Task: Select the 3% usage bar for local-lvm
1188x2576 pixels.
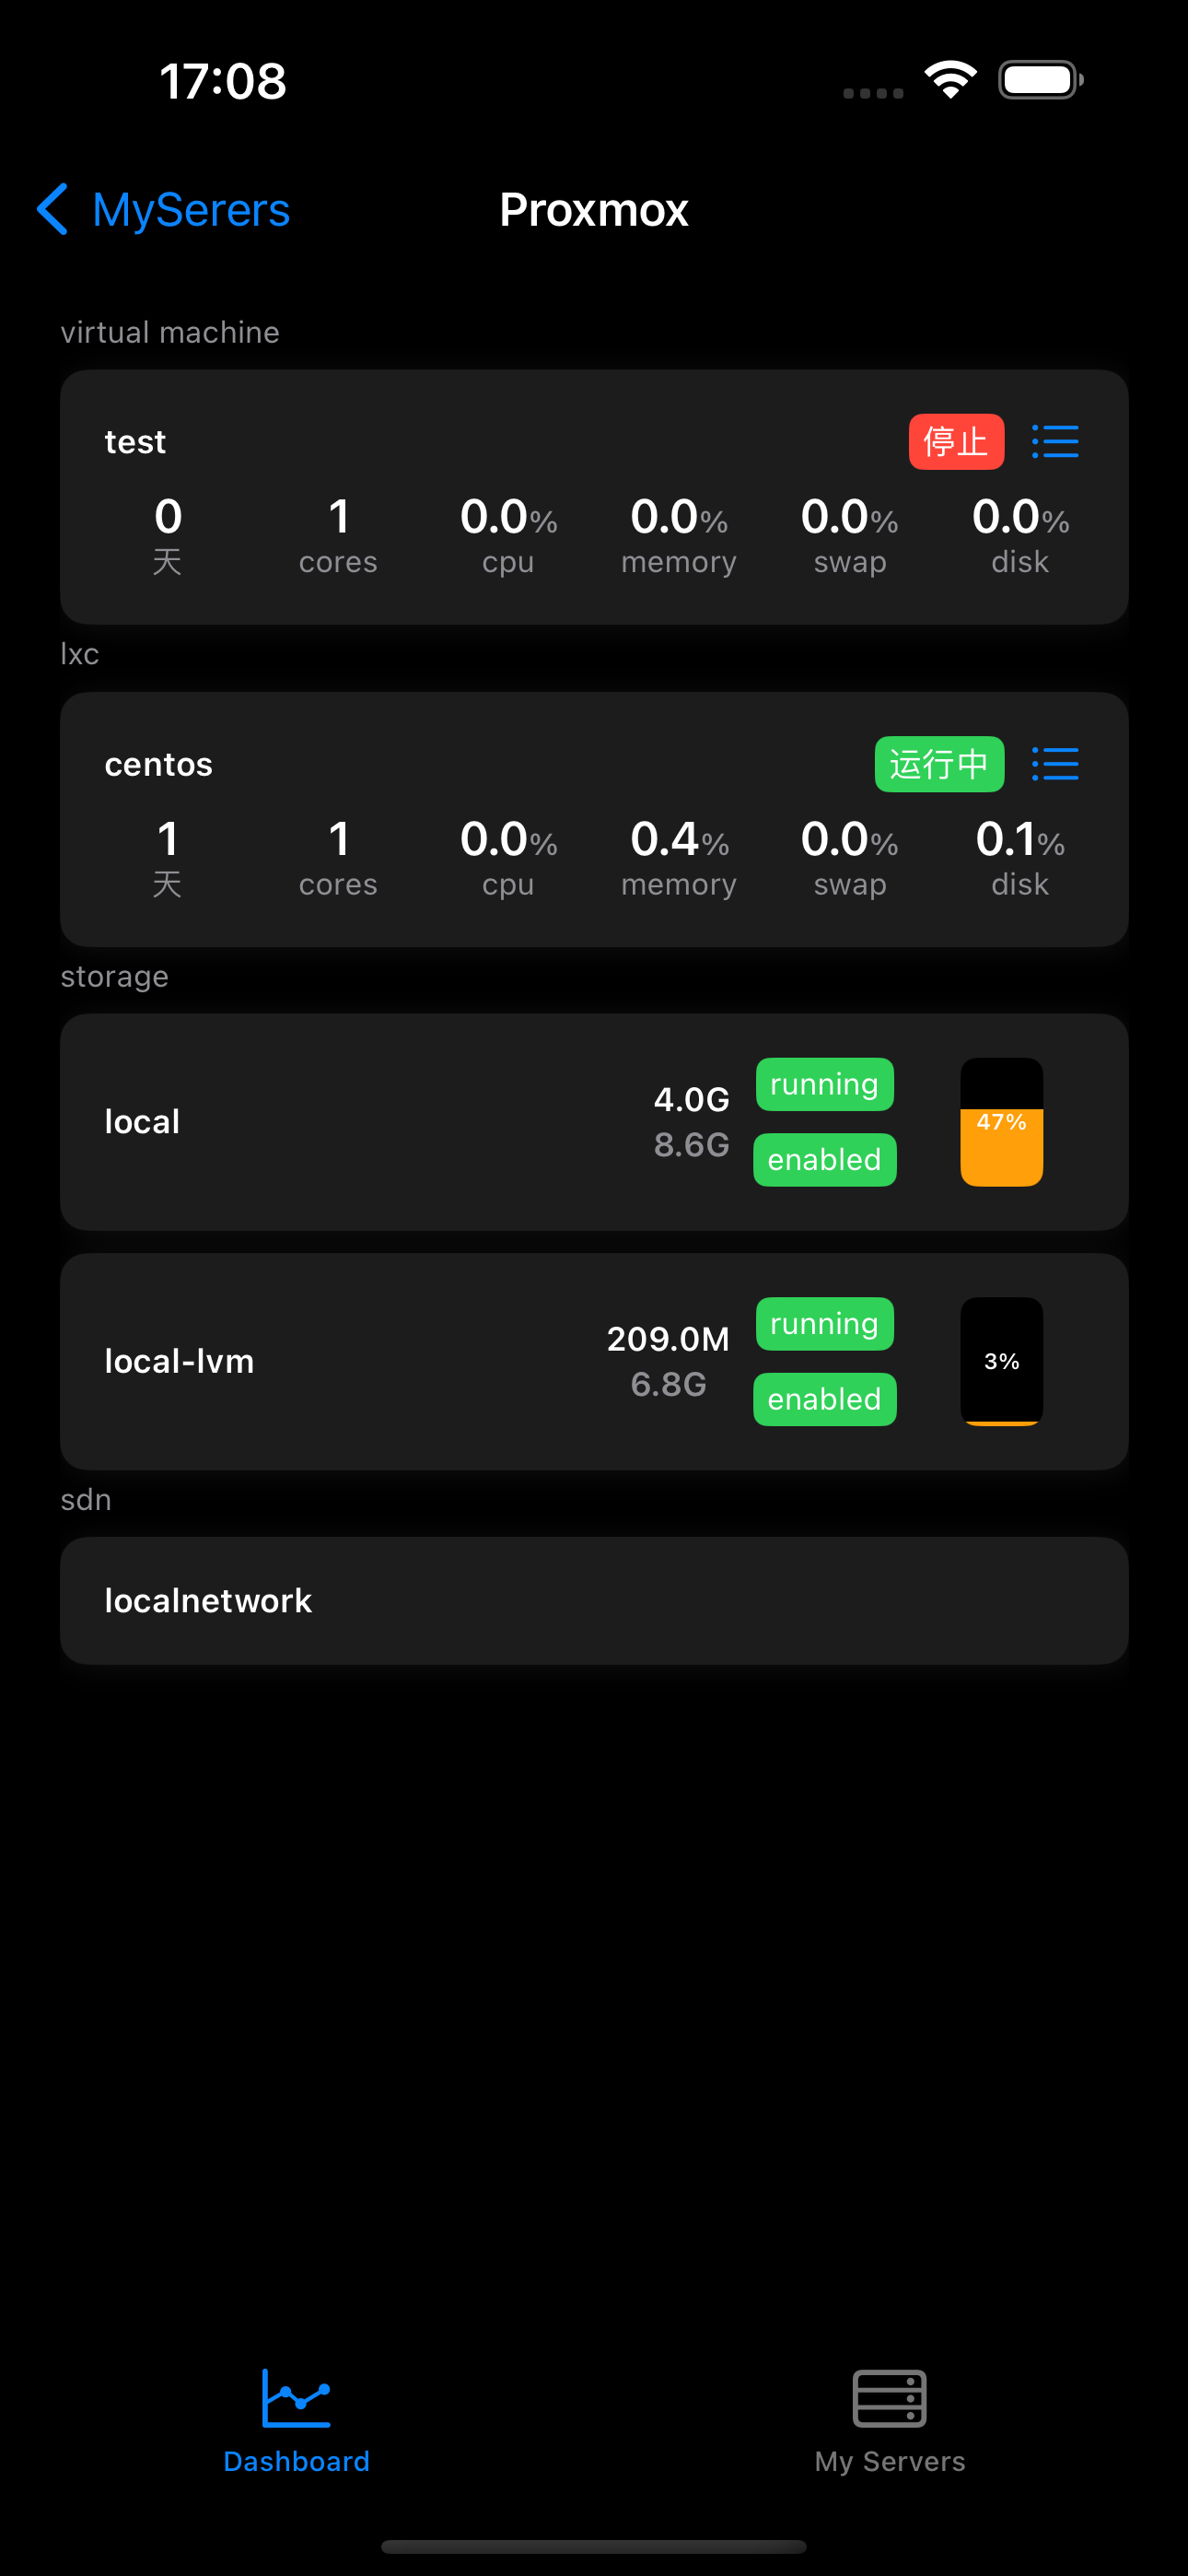Action: 1001,1362
